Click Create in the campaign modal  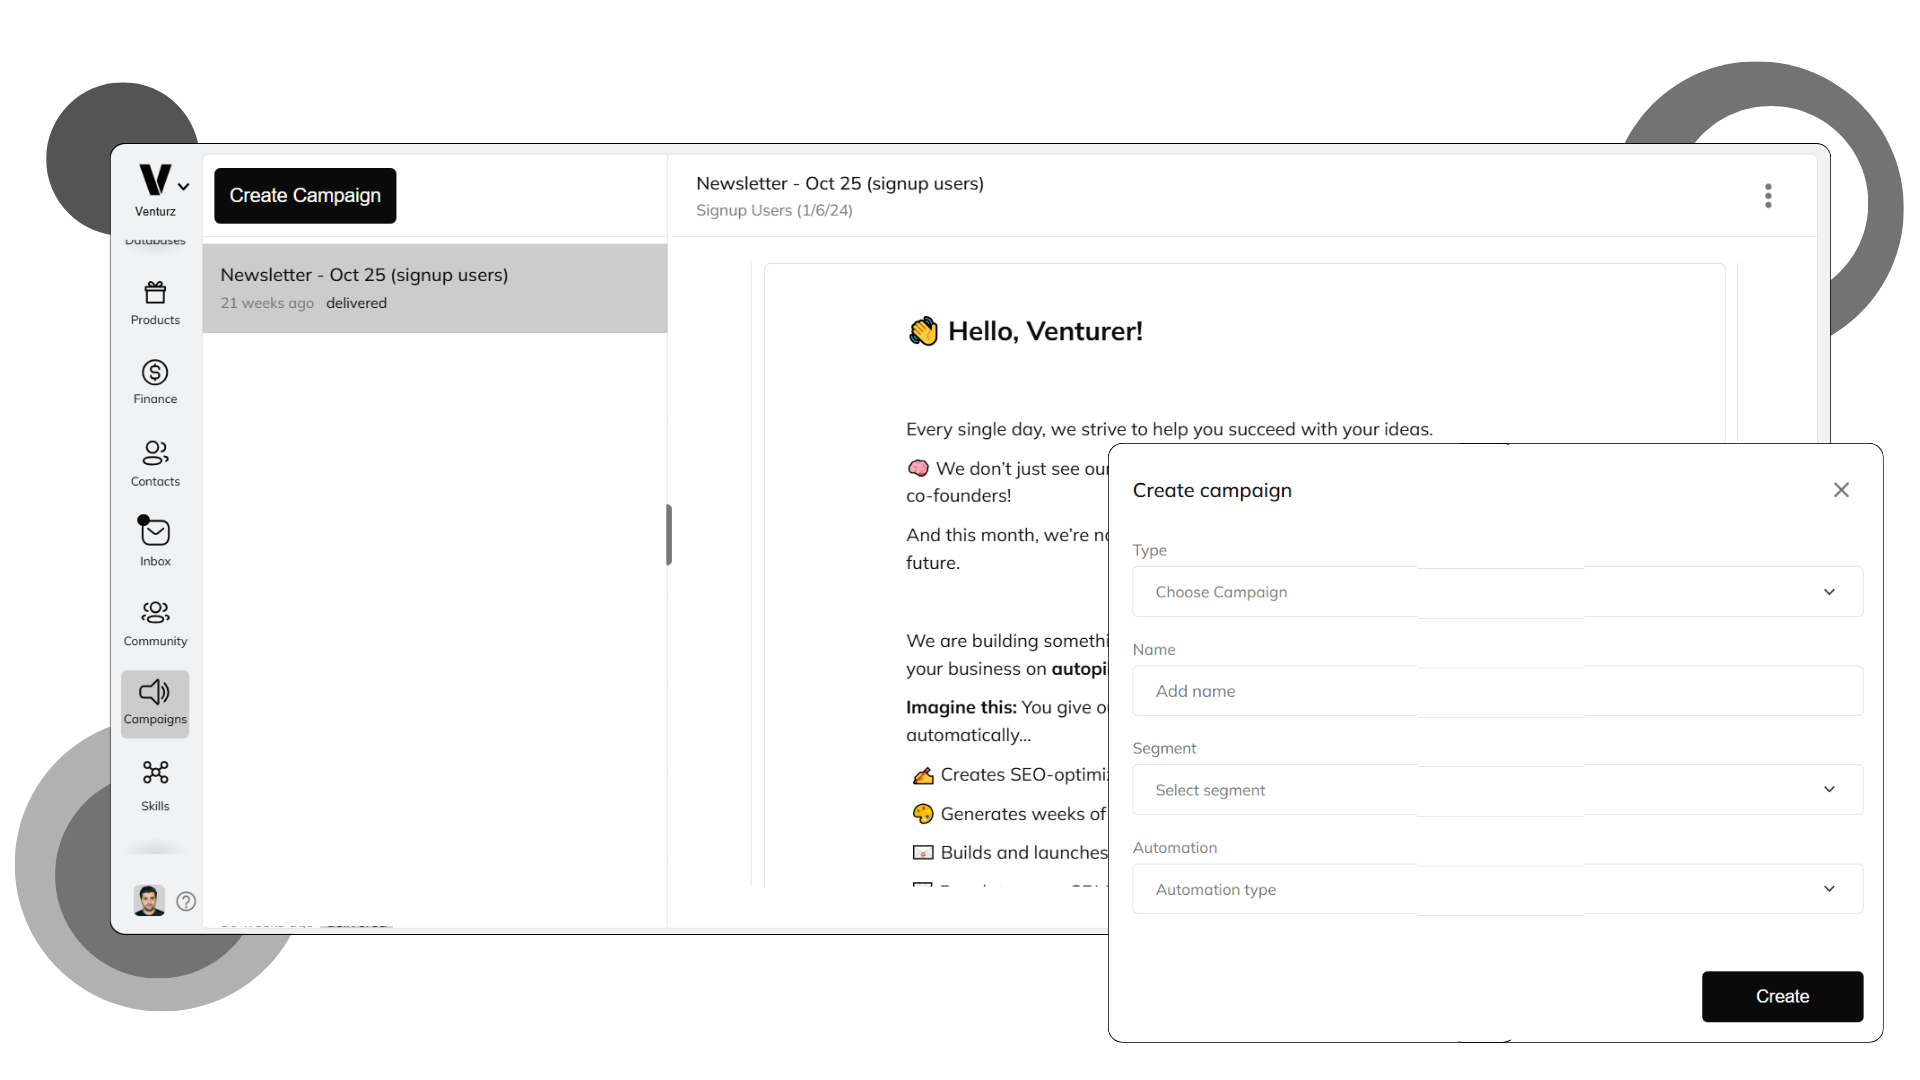(1782, 996)
